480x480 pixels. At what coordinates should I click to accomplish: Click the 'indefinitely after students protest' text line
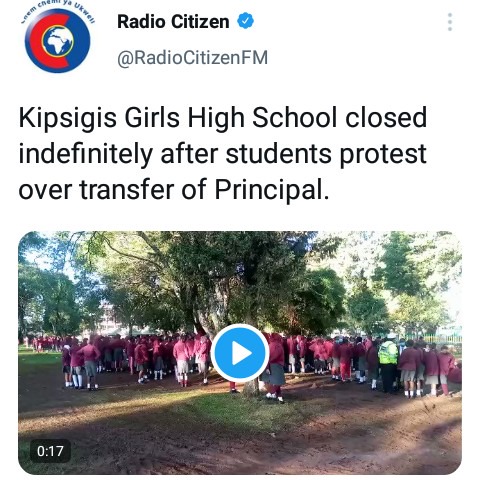point(222,154)
